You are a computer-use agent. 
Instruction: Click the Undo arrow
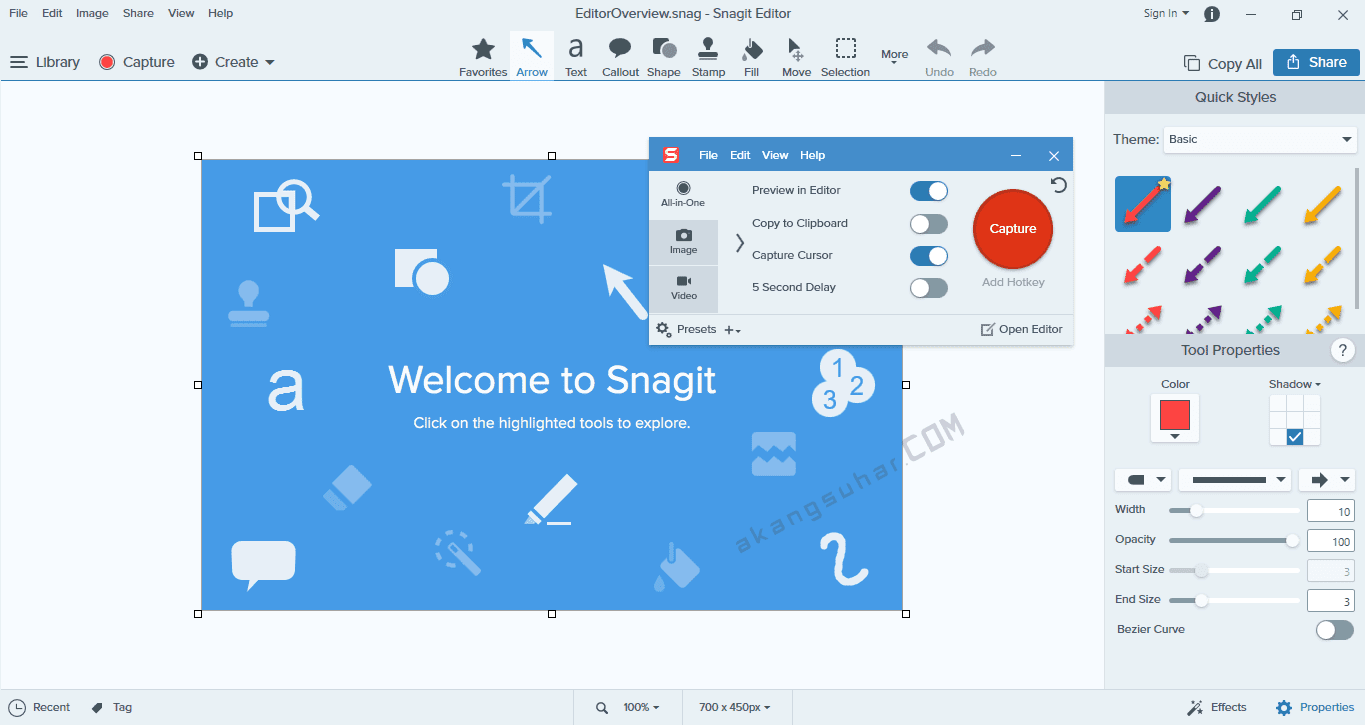pyautogui.click(x=939, y=57)
